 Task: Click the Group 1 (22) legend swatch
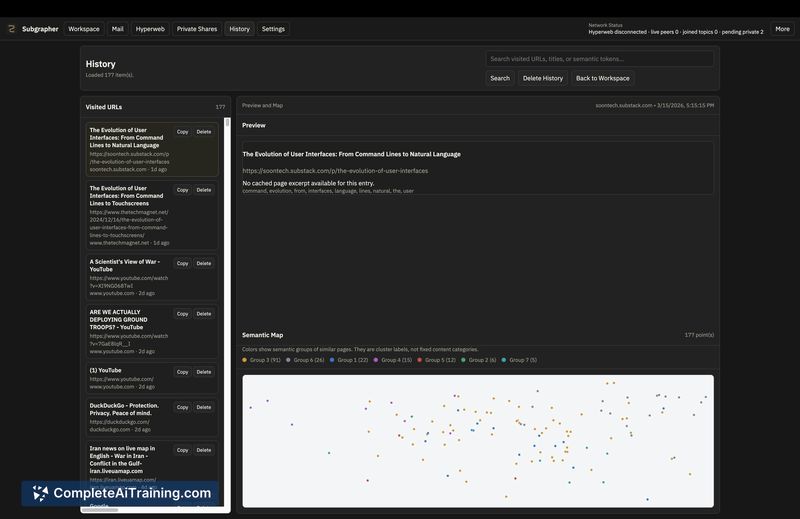pyautogui.click(x=332, y=360)
